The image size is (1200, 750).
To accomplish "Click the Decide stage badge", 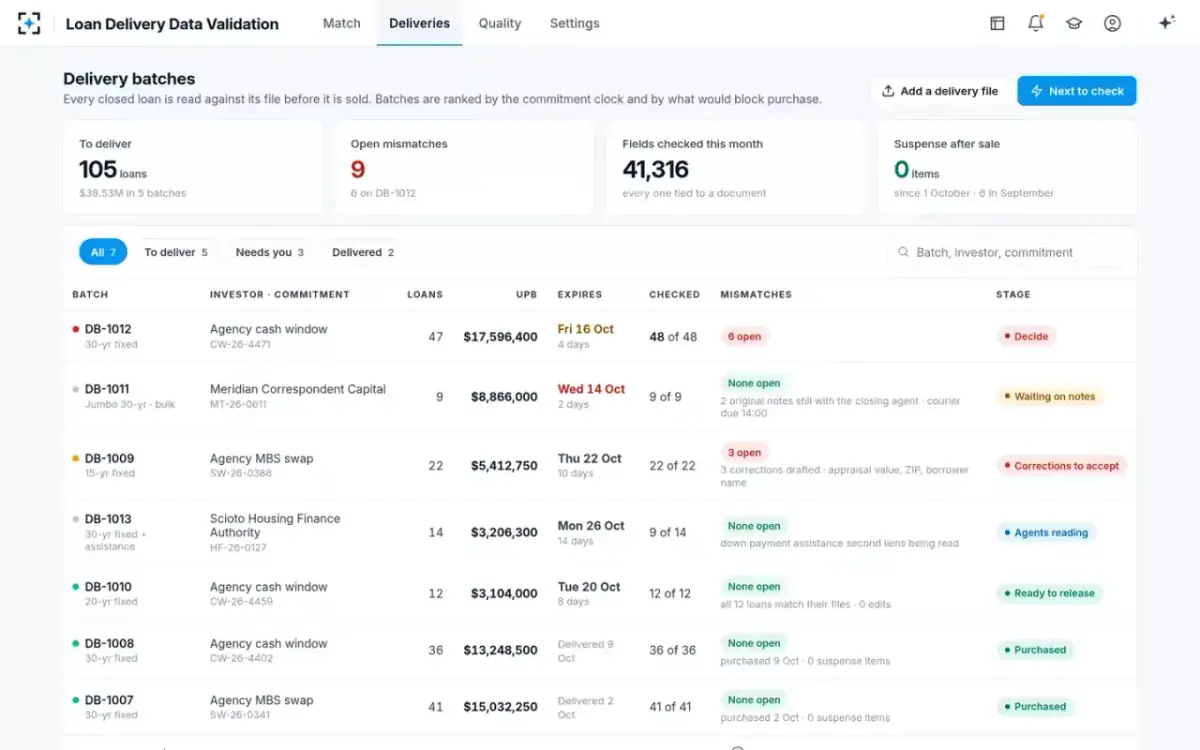I will [1027, 337].
